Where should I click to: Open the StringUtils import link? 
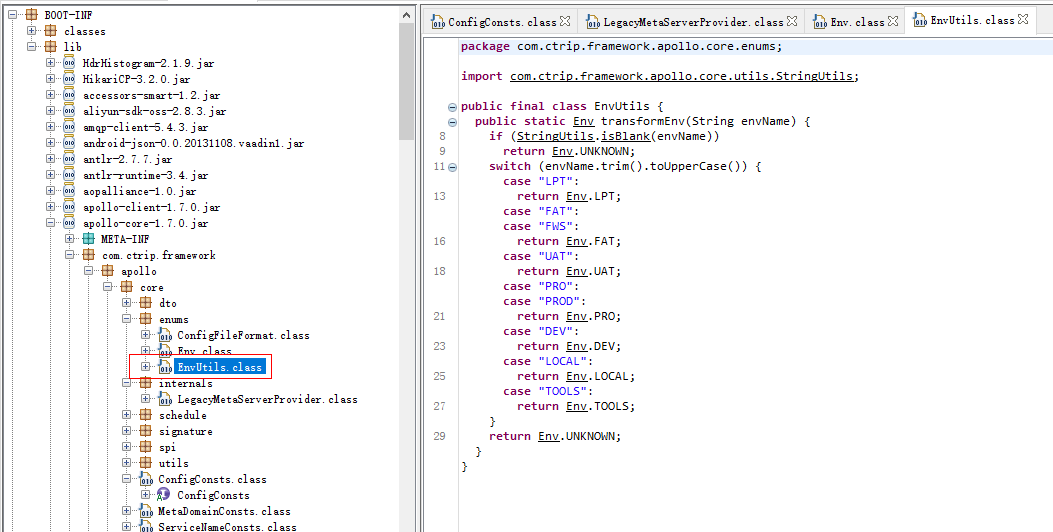682,77
